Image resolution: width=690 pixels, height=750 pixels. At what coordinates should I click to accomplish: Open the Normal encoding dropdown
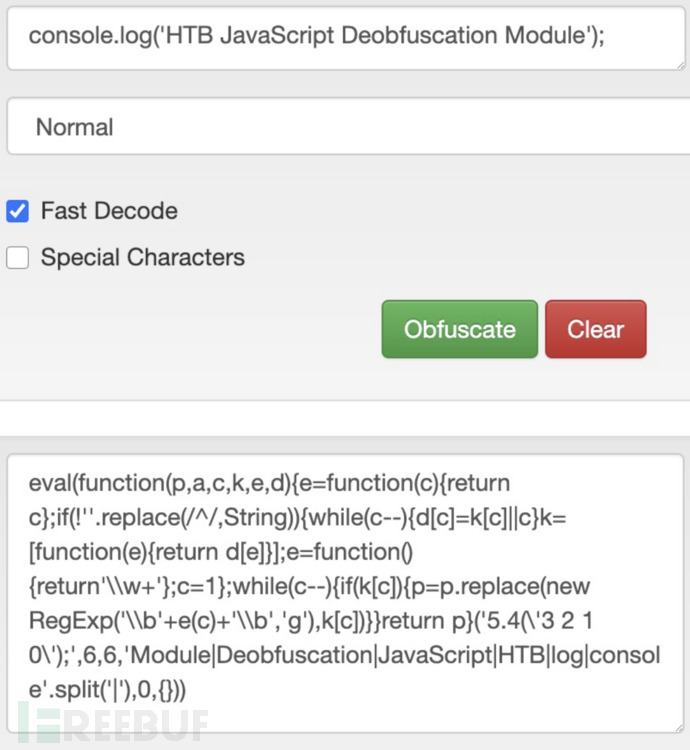coord(345,127)
